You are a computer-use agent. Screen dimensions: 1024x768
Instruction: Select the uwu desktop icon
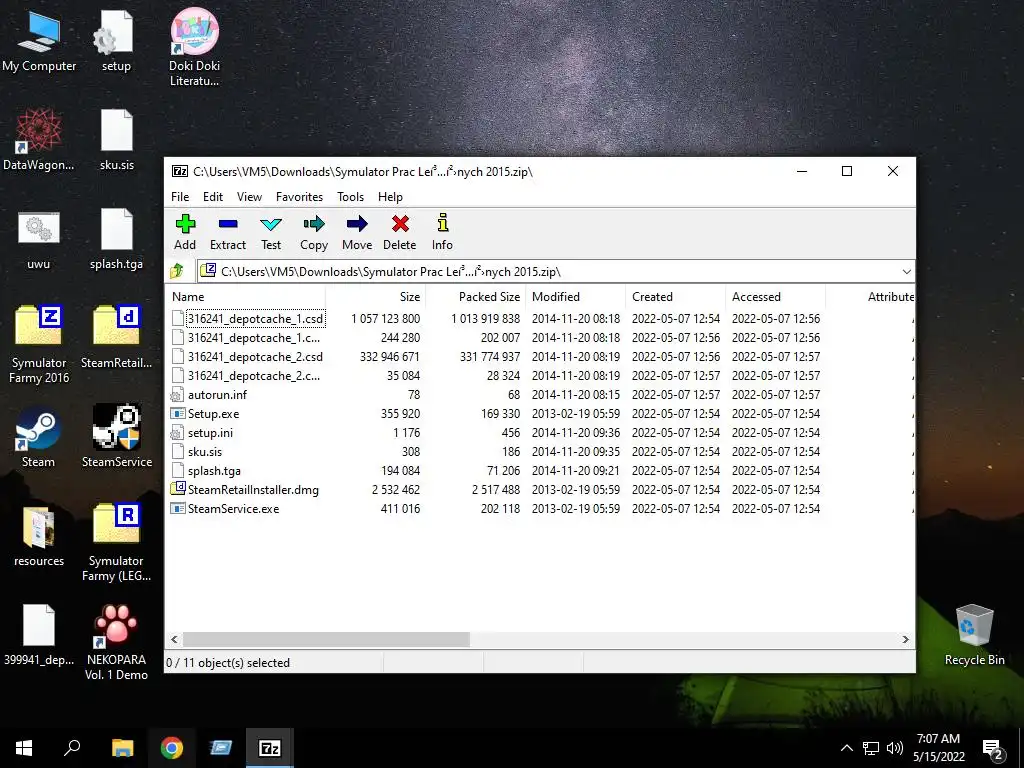tap(39, 240)
